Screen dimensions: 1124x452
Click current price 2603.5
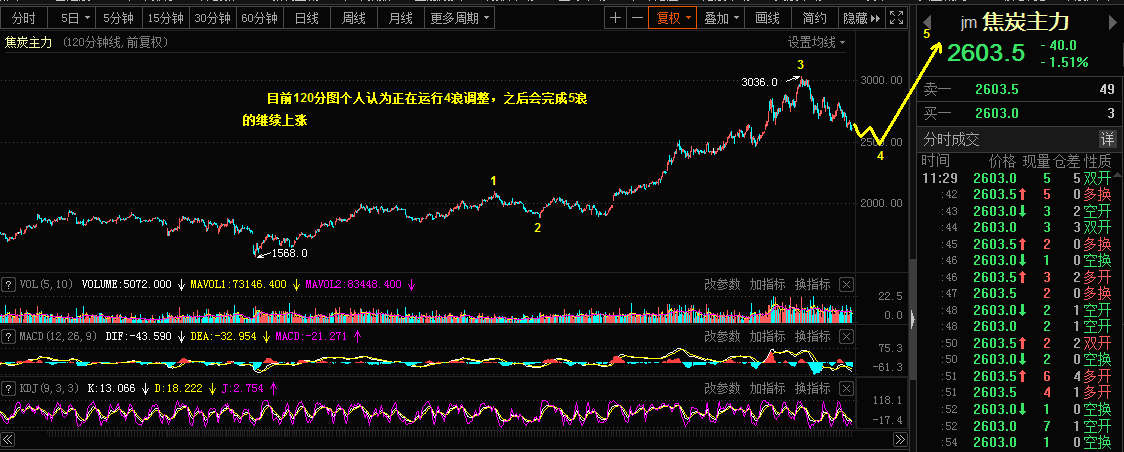tap(986, 53)
